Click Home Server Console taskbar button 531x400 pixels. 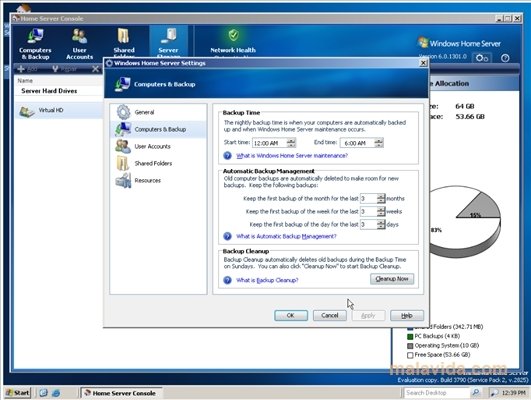[x=121, y=393]
